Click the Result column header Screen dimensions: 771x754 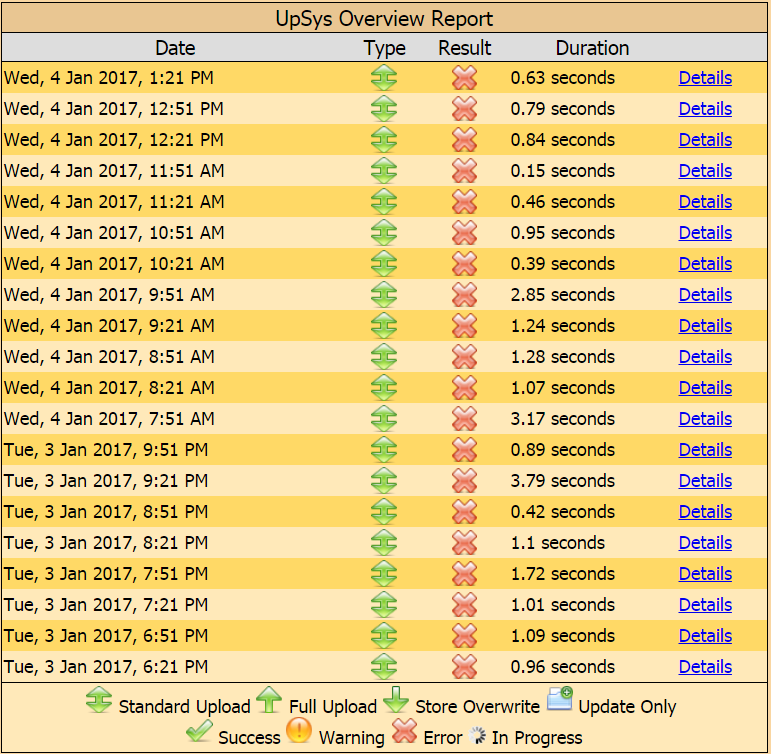pos(464,48)
